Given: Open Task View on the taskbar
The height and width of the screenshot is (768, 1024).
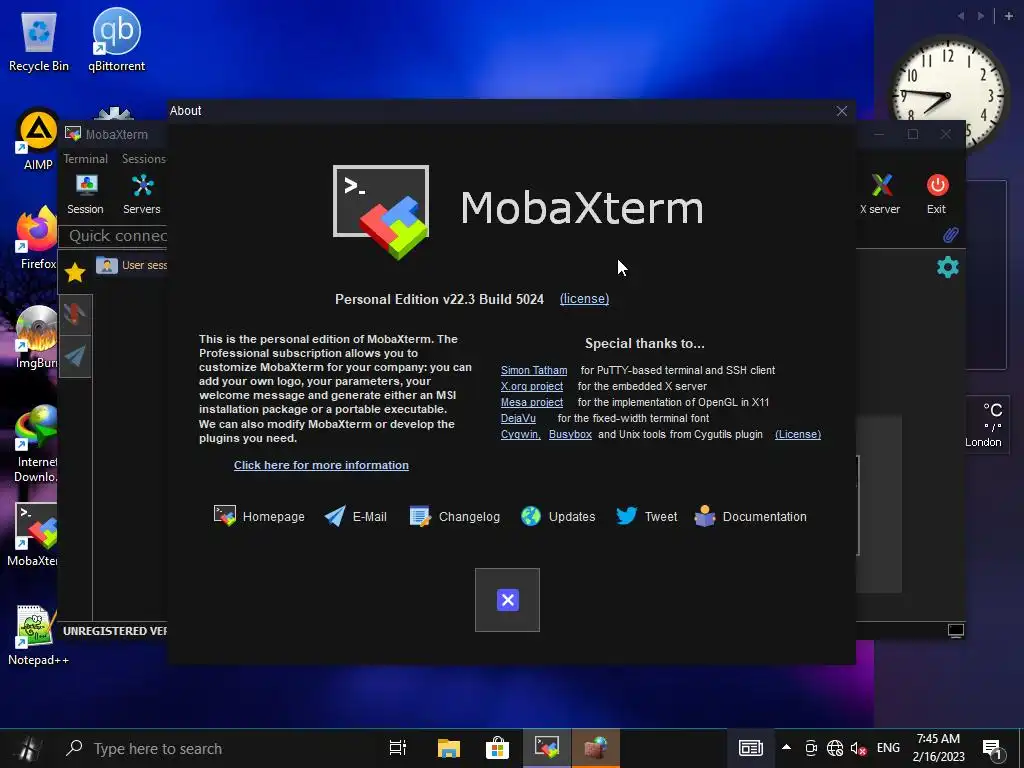Looking at the screenshot, I should 398,748.
